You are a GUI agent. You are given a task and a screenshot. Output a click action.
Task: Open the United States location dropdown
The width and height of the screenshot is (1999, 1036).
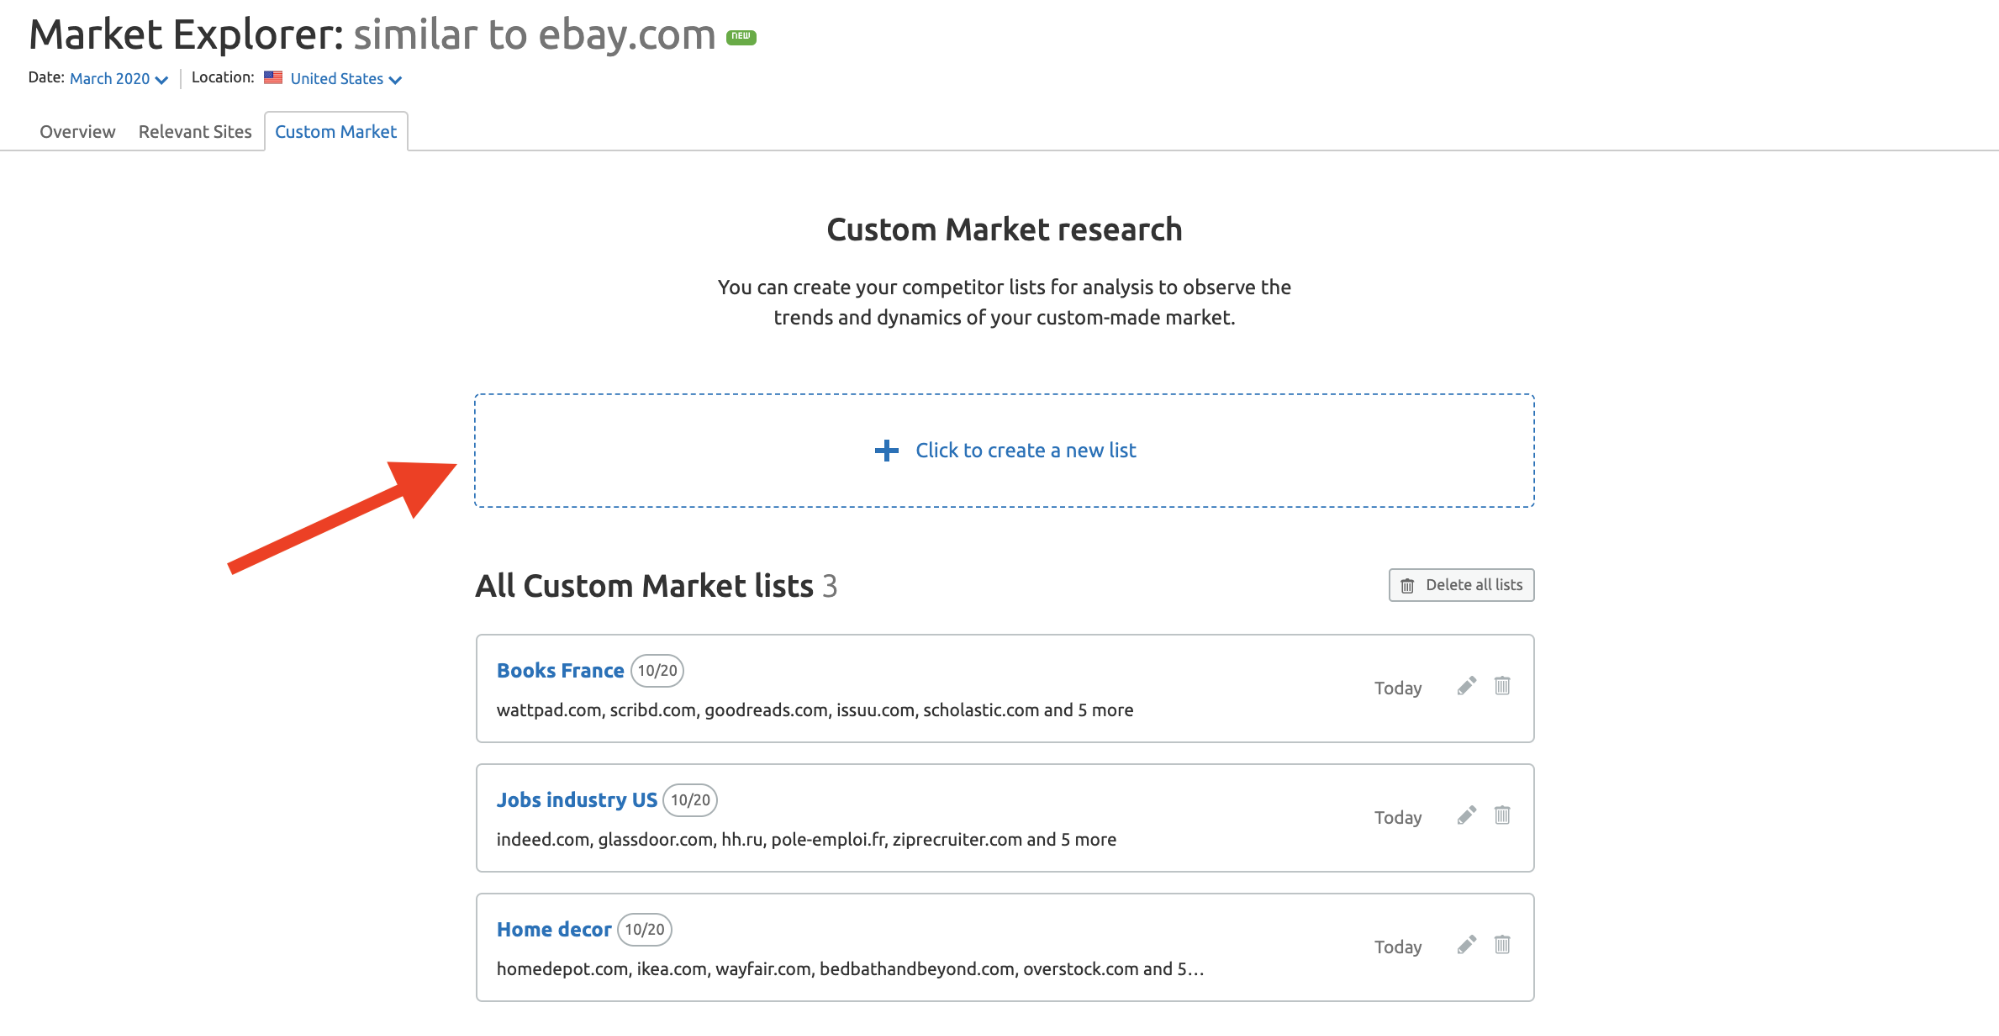346,79
